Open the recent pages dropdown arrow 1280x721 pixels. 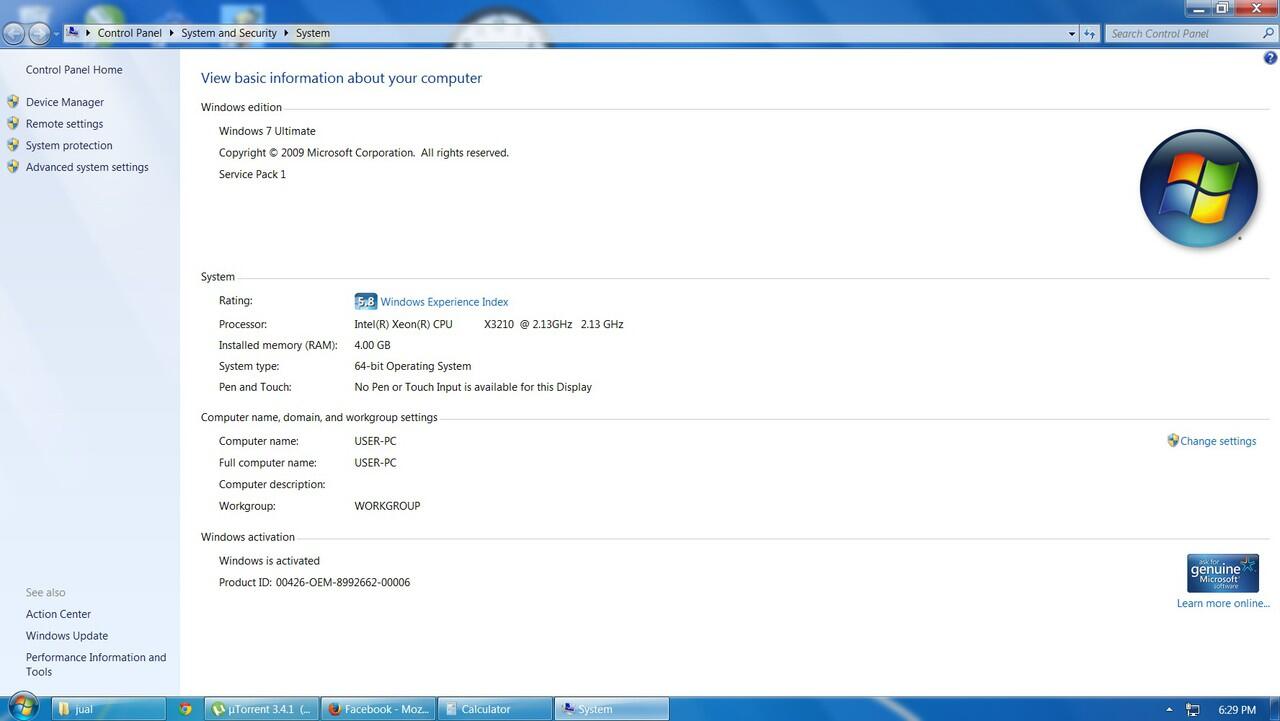click(56, 34)
